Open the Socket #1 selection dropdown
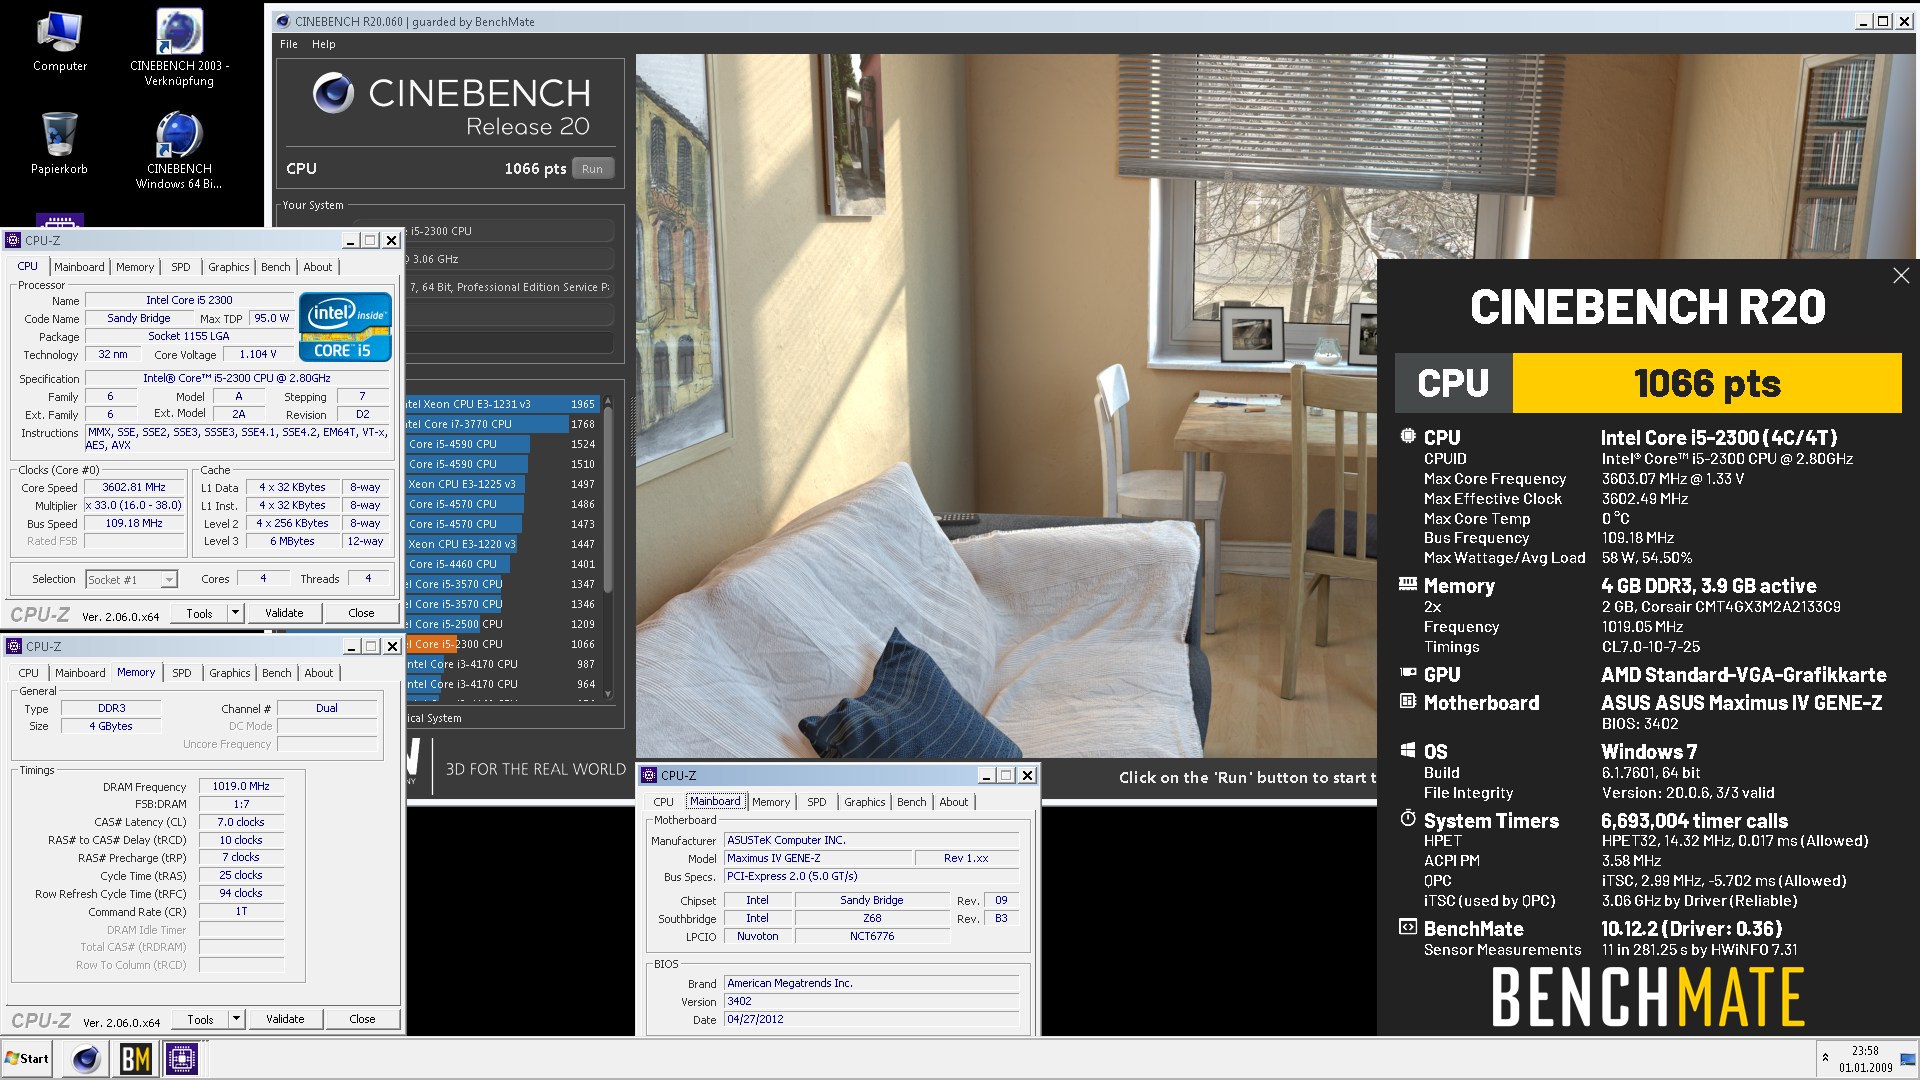This screenshot has height=1080, width=1920. click(x=131, y=579)
